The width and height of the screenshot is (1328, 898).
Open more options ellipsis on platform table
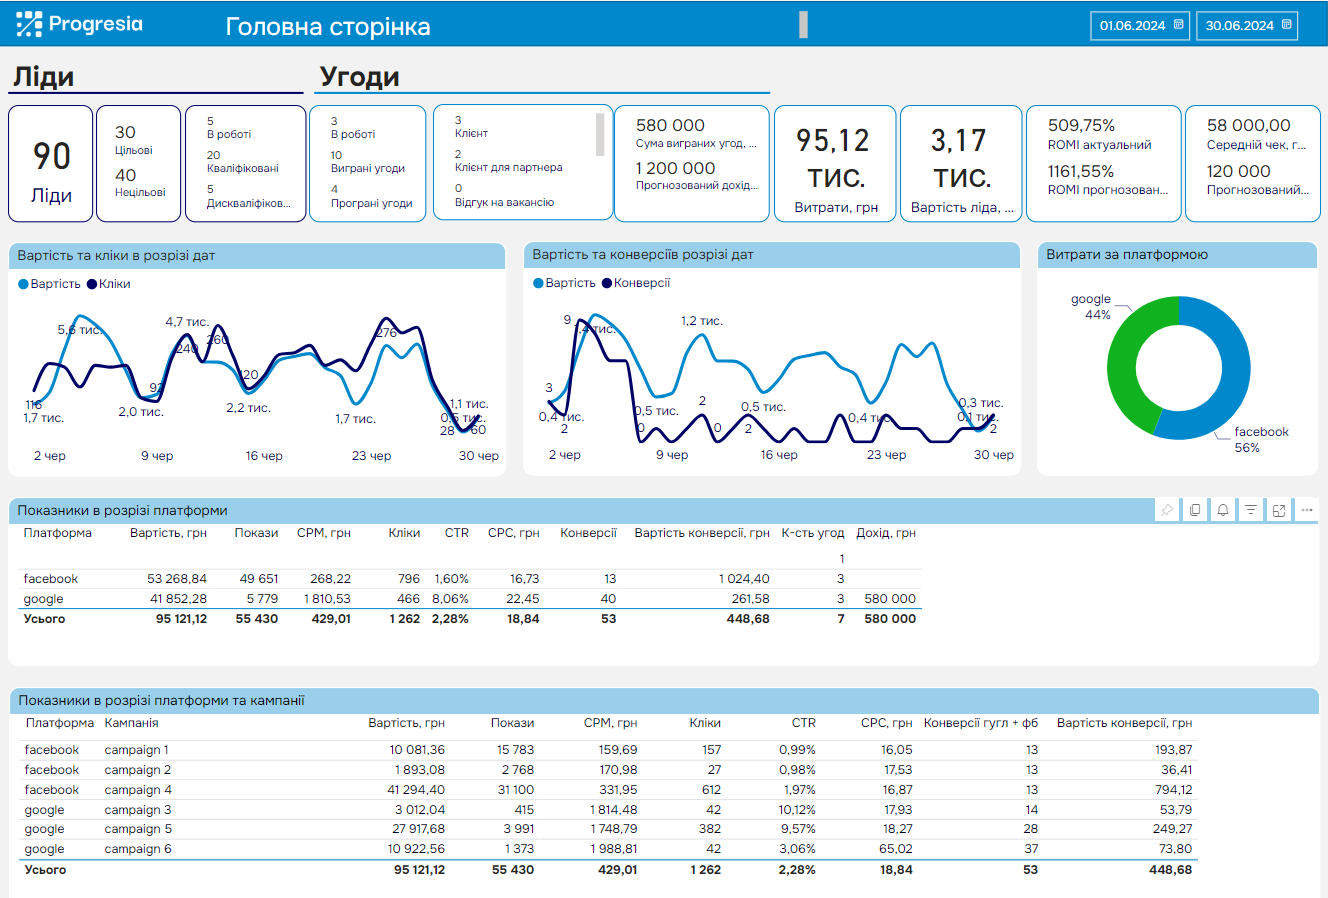tap(1307, 510)
